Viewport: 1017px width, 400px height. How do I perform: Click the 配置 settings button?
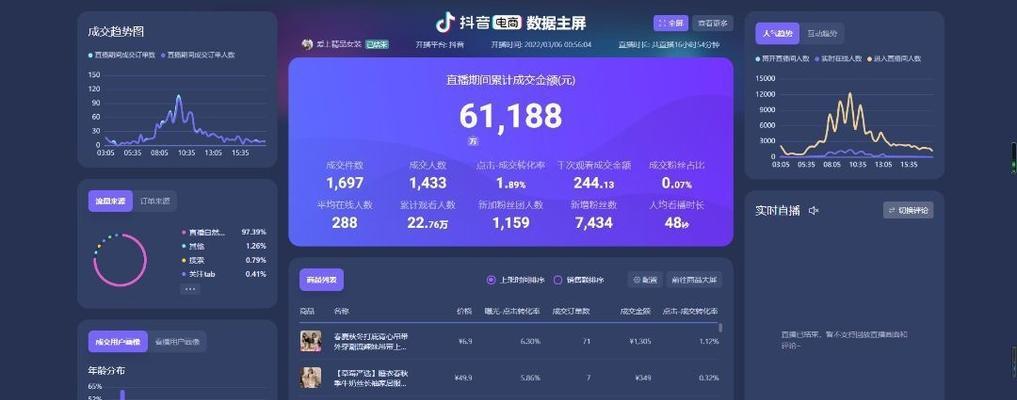645,280
